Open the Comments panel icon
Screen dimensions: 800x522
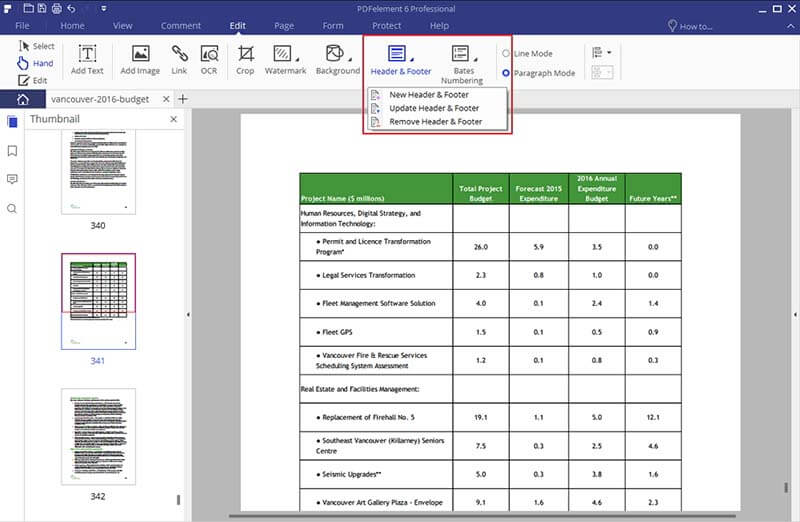(x=12, y=179)
